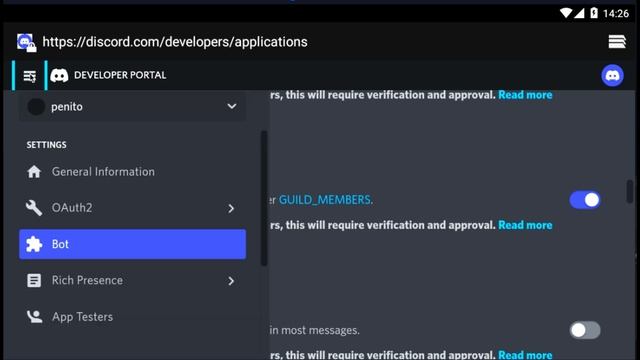Toggle the sidebar menu icon
The image size is (640, 360).
pyautogui.click(x=29, y=76)
